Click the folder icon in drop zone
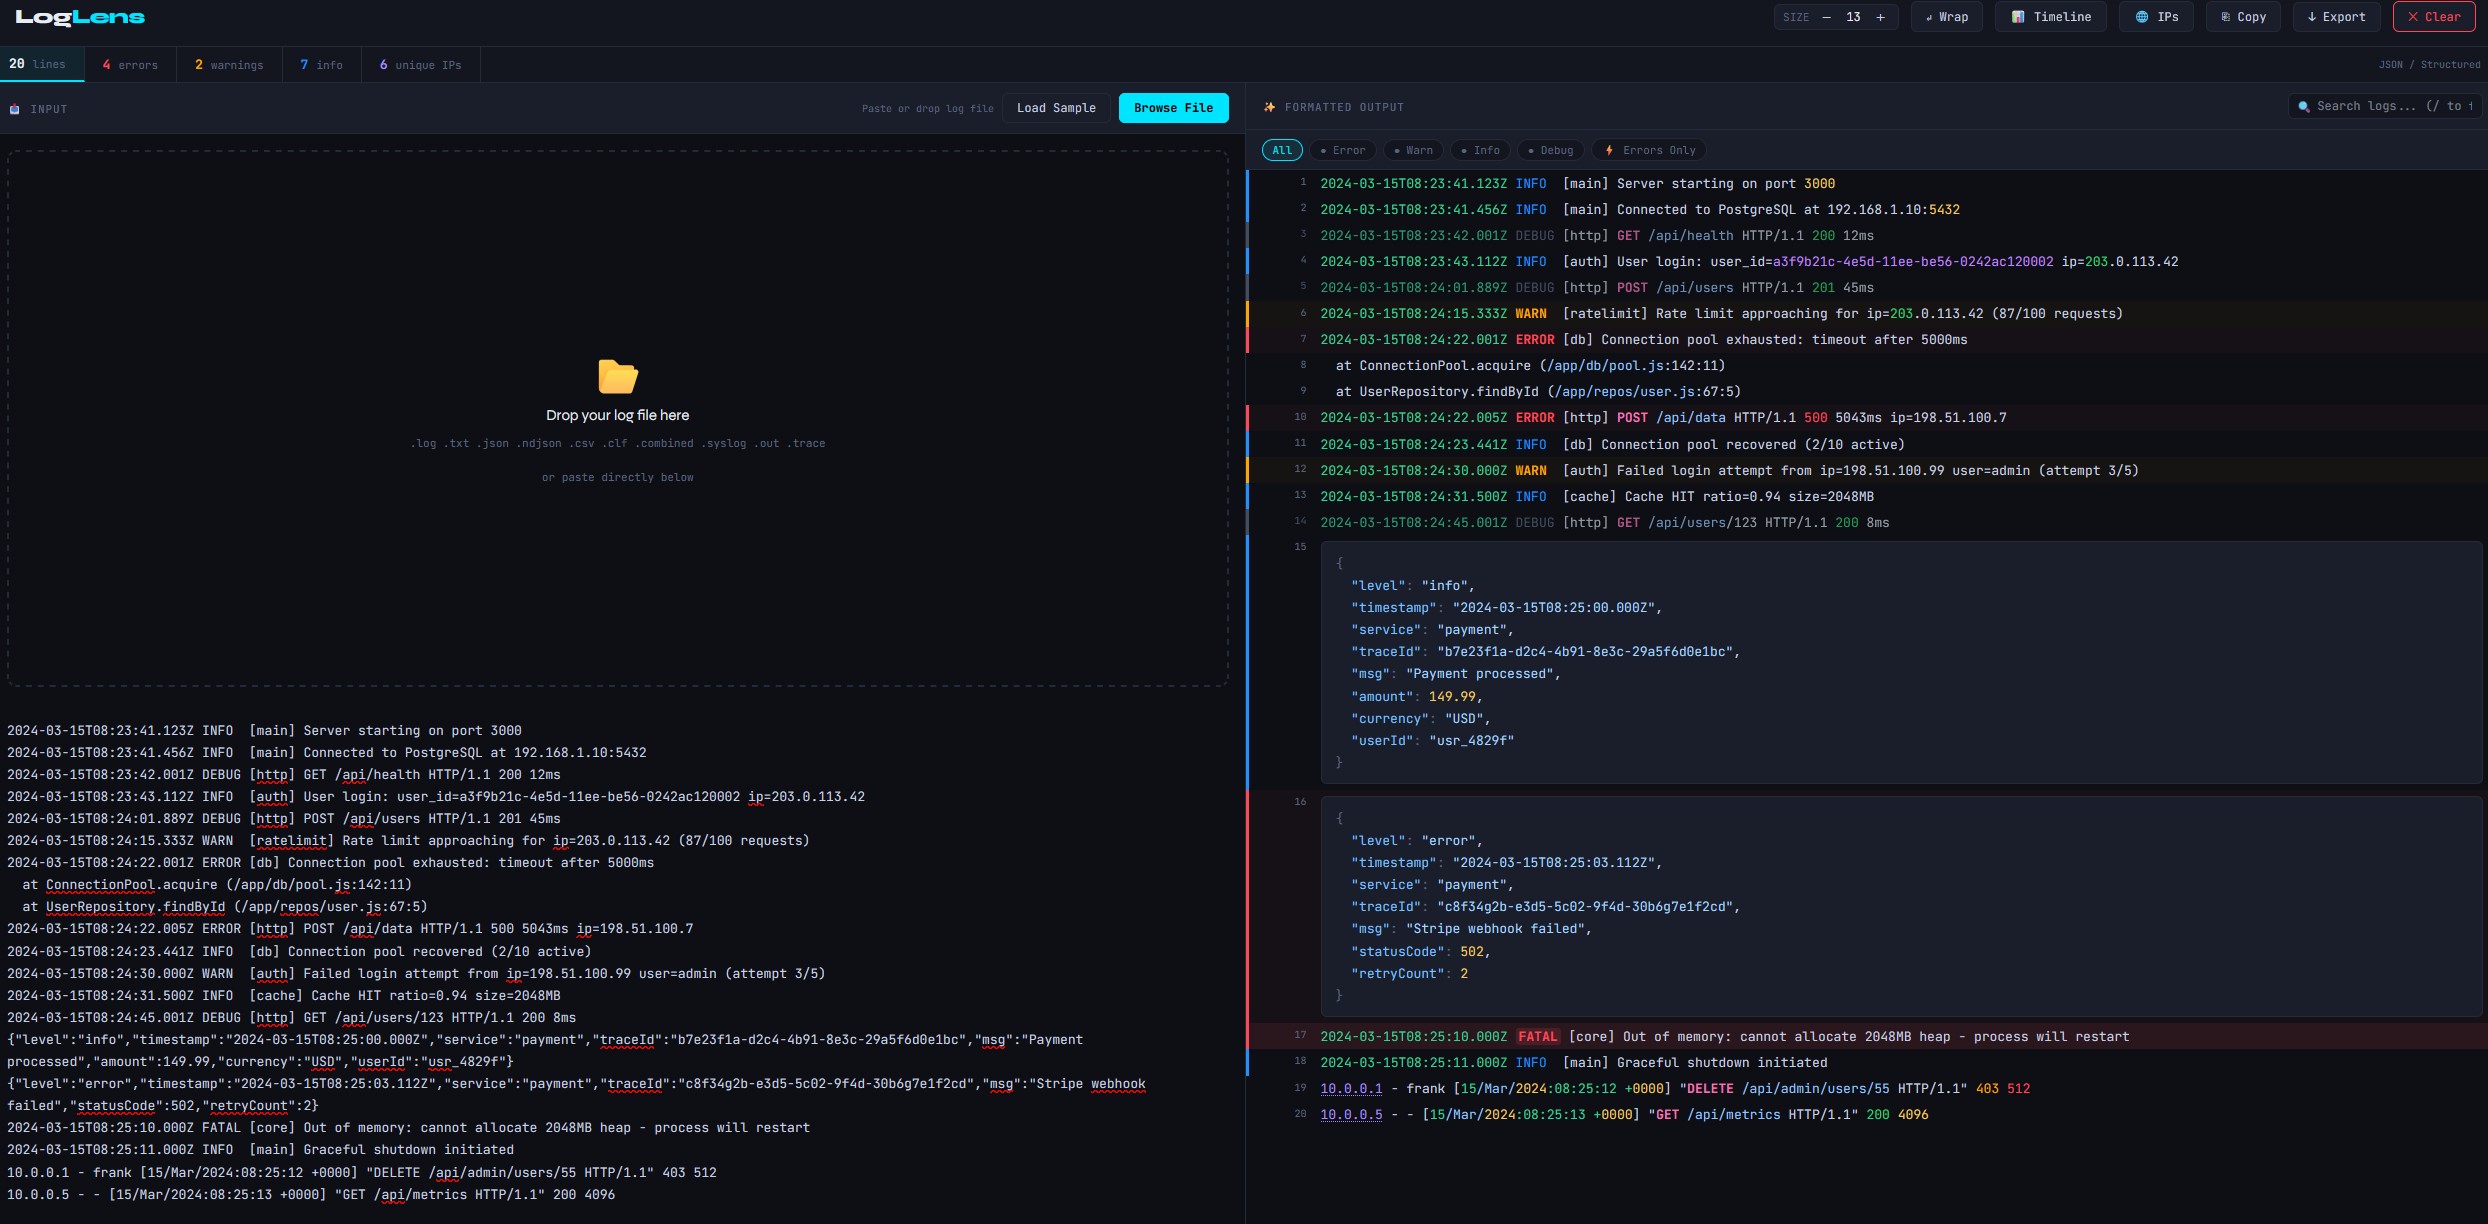 617,376
